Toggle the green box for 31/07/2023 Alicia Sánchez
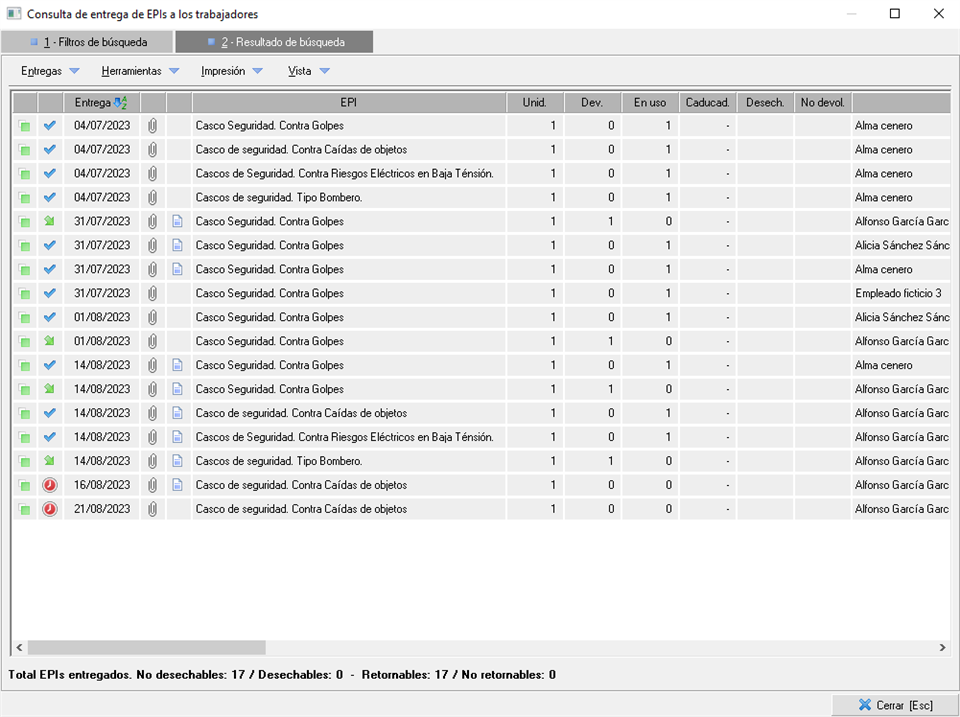The image size is (960, 717). 25,246
